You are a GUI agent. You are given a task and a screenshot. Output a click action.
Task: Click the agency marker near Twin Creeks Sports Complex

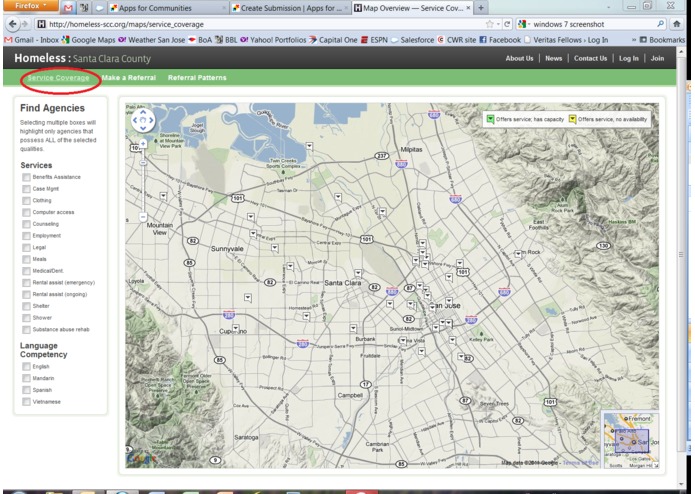(309, 146)
